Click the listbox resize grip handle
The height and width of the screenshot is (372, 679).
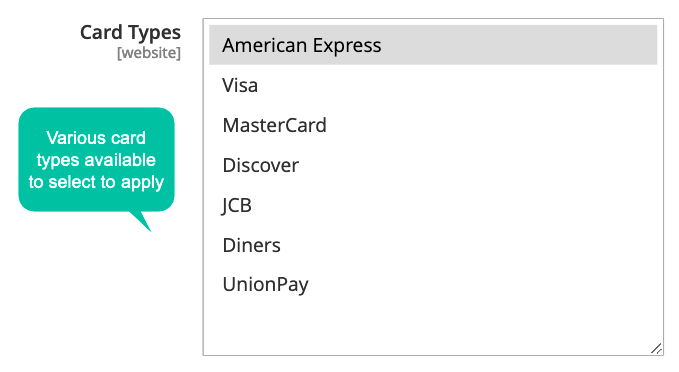tap(656, 349)
